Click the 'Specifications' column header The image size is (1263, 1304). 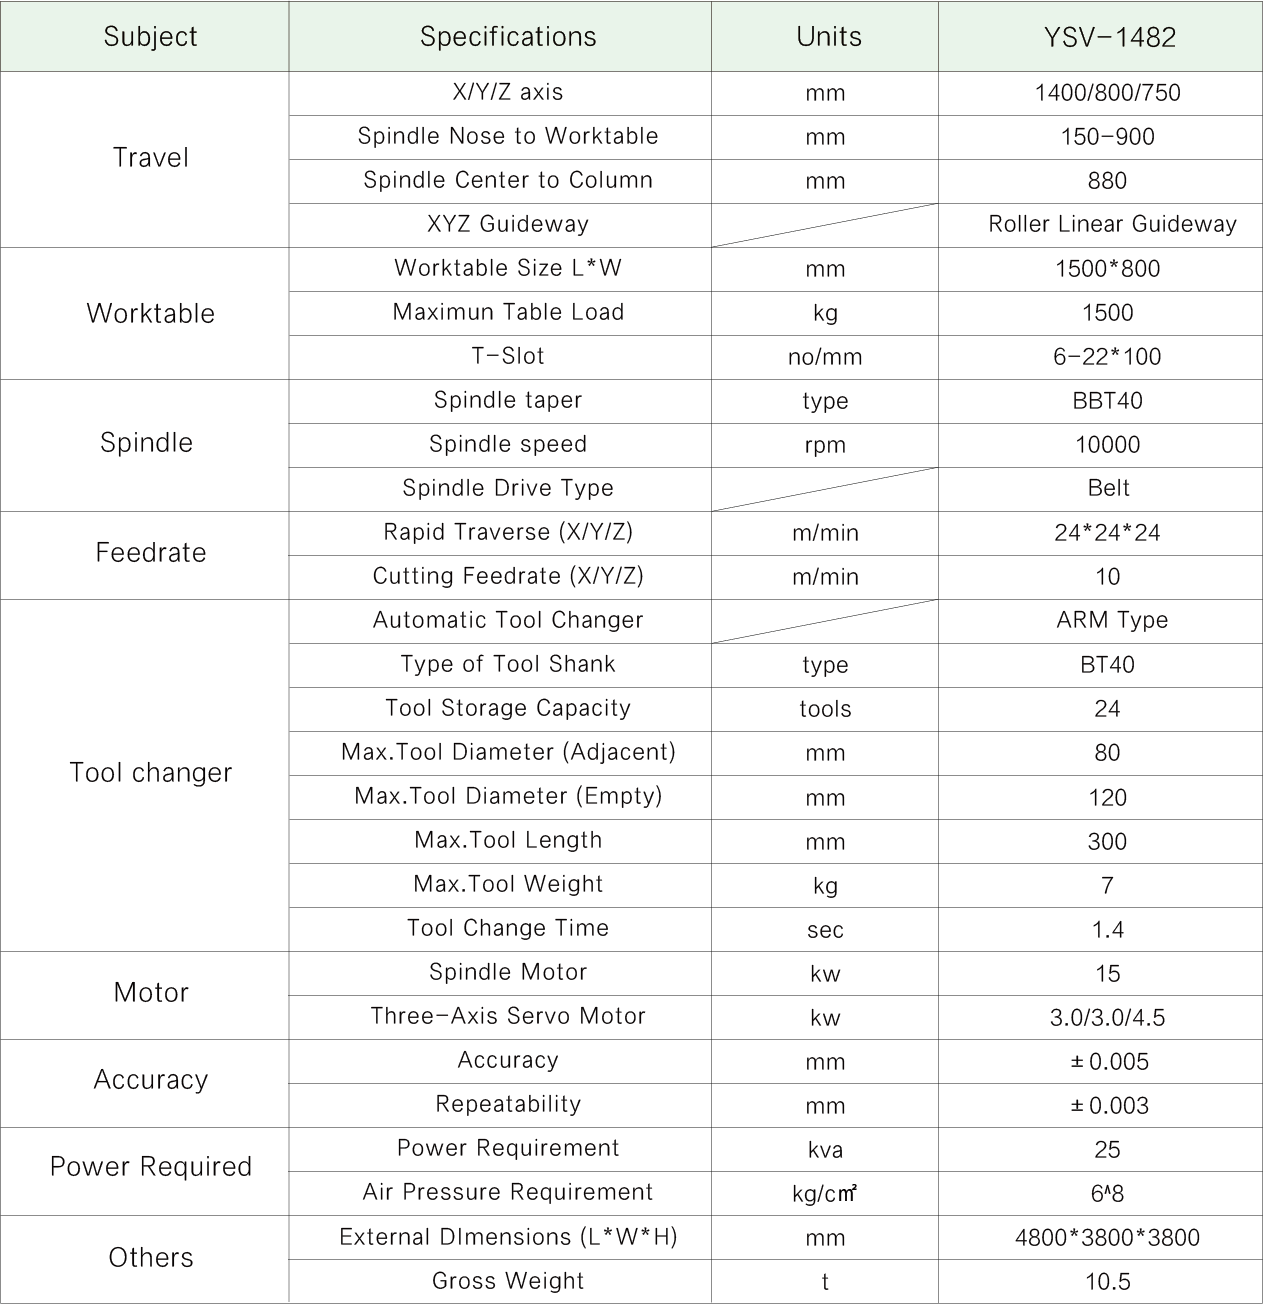[x=500, y=36]
